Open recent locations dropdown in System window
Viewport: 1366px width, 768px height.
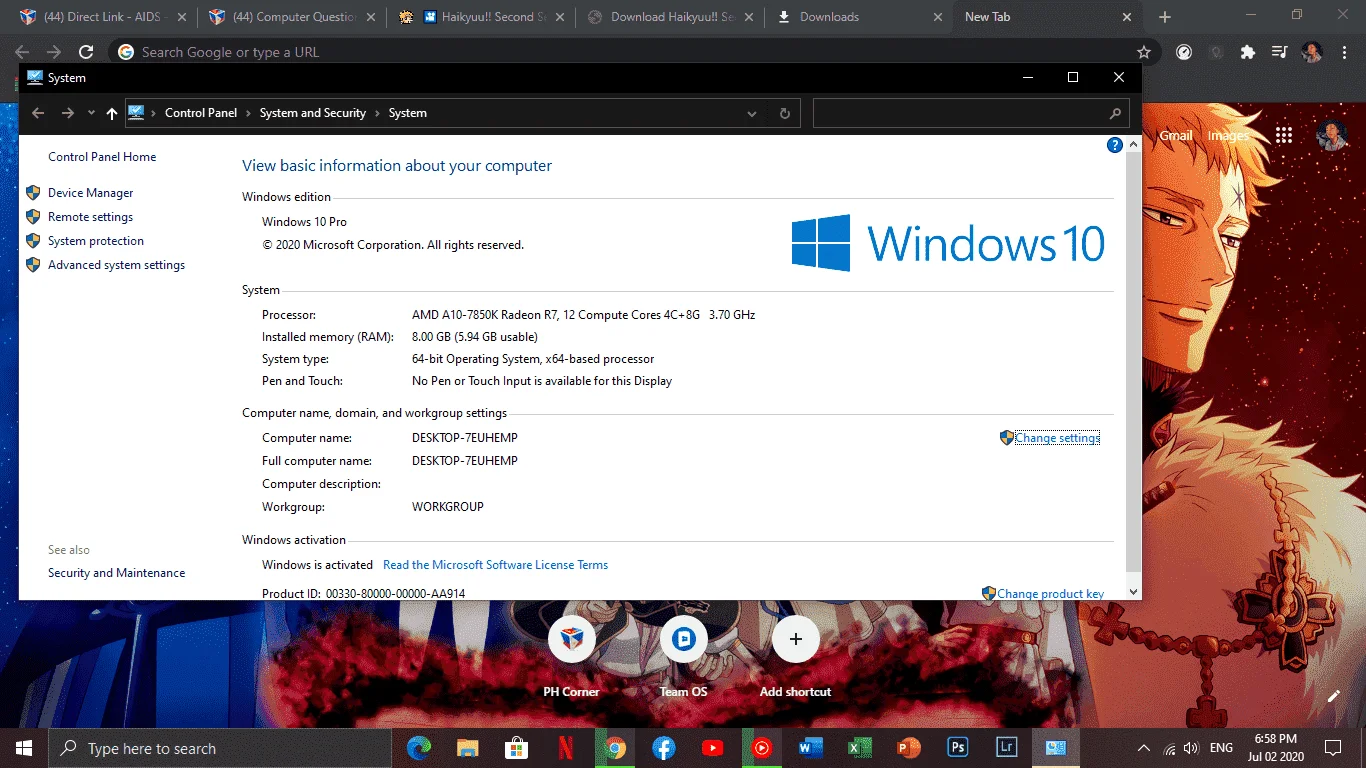[91, 113]
